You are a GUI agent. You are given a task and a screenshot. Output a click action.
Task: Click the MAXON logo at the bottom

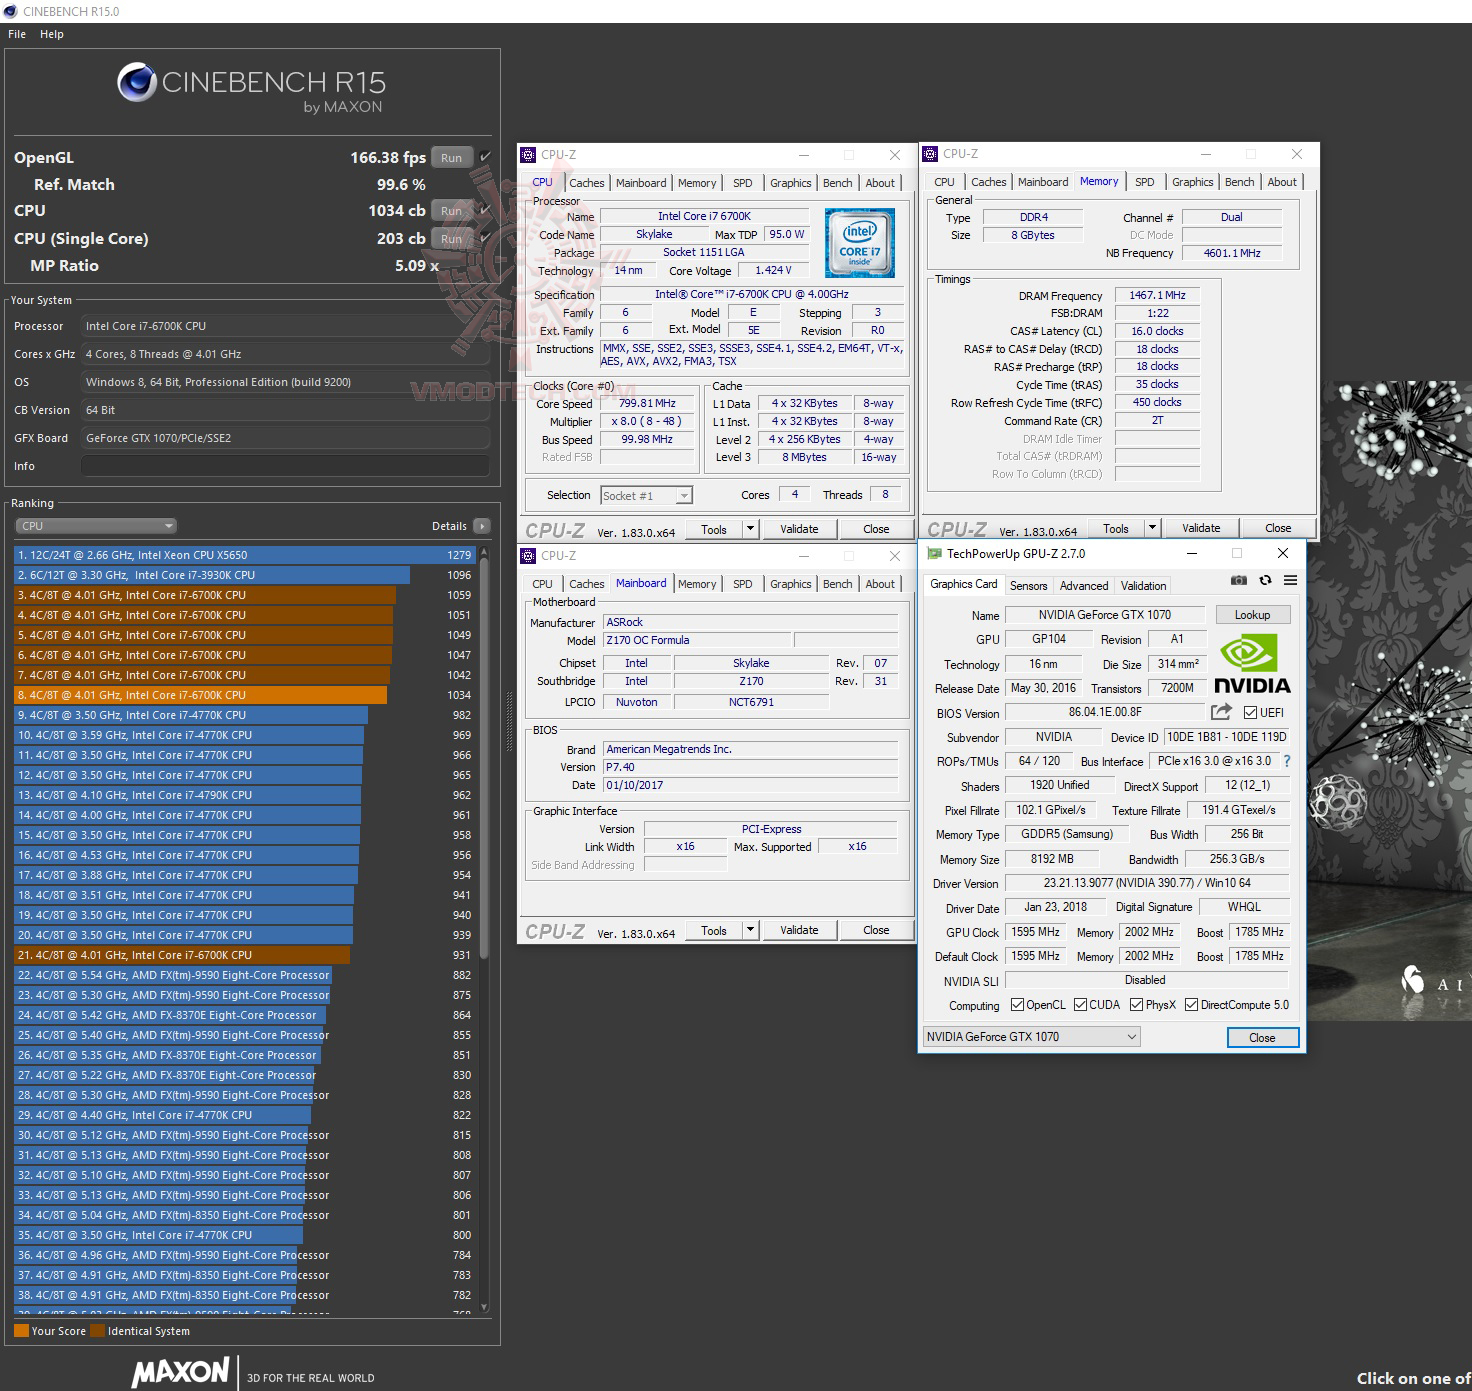180,1371
